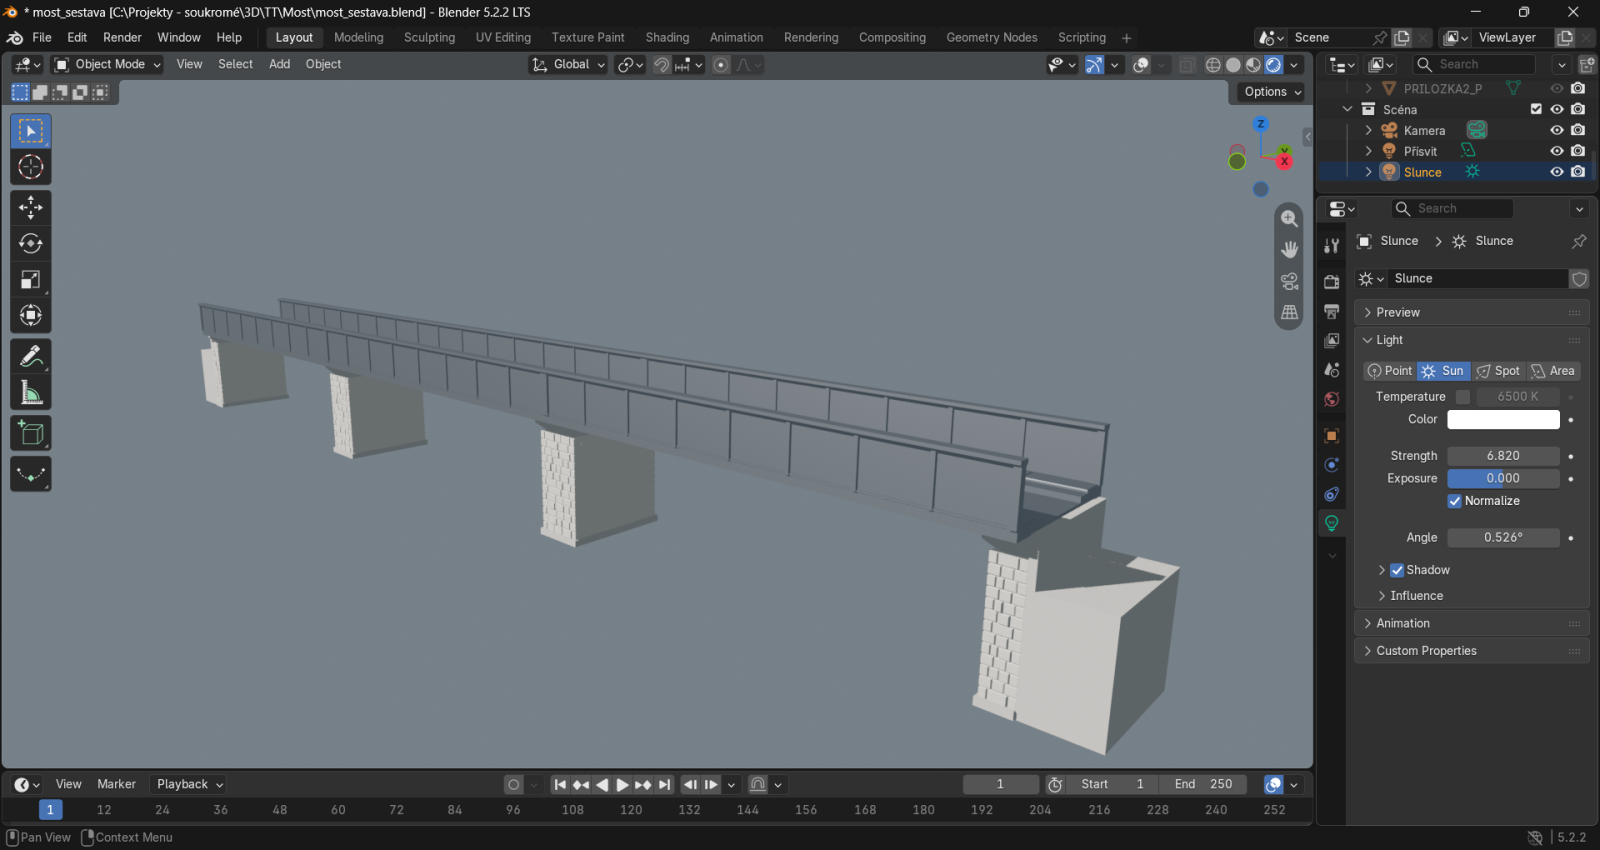
Task: Toggle camera view icon in viewport
Action: [1290, 281]
